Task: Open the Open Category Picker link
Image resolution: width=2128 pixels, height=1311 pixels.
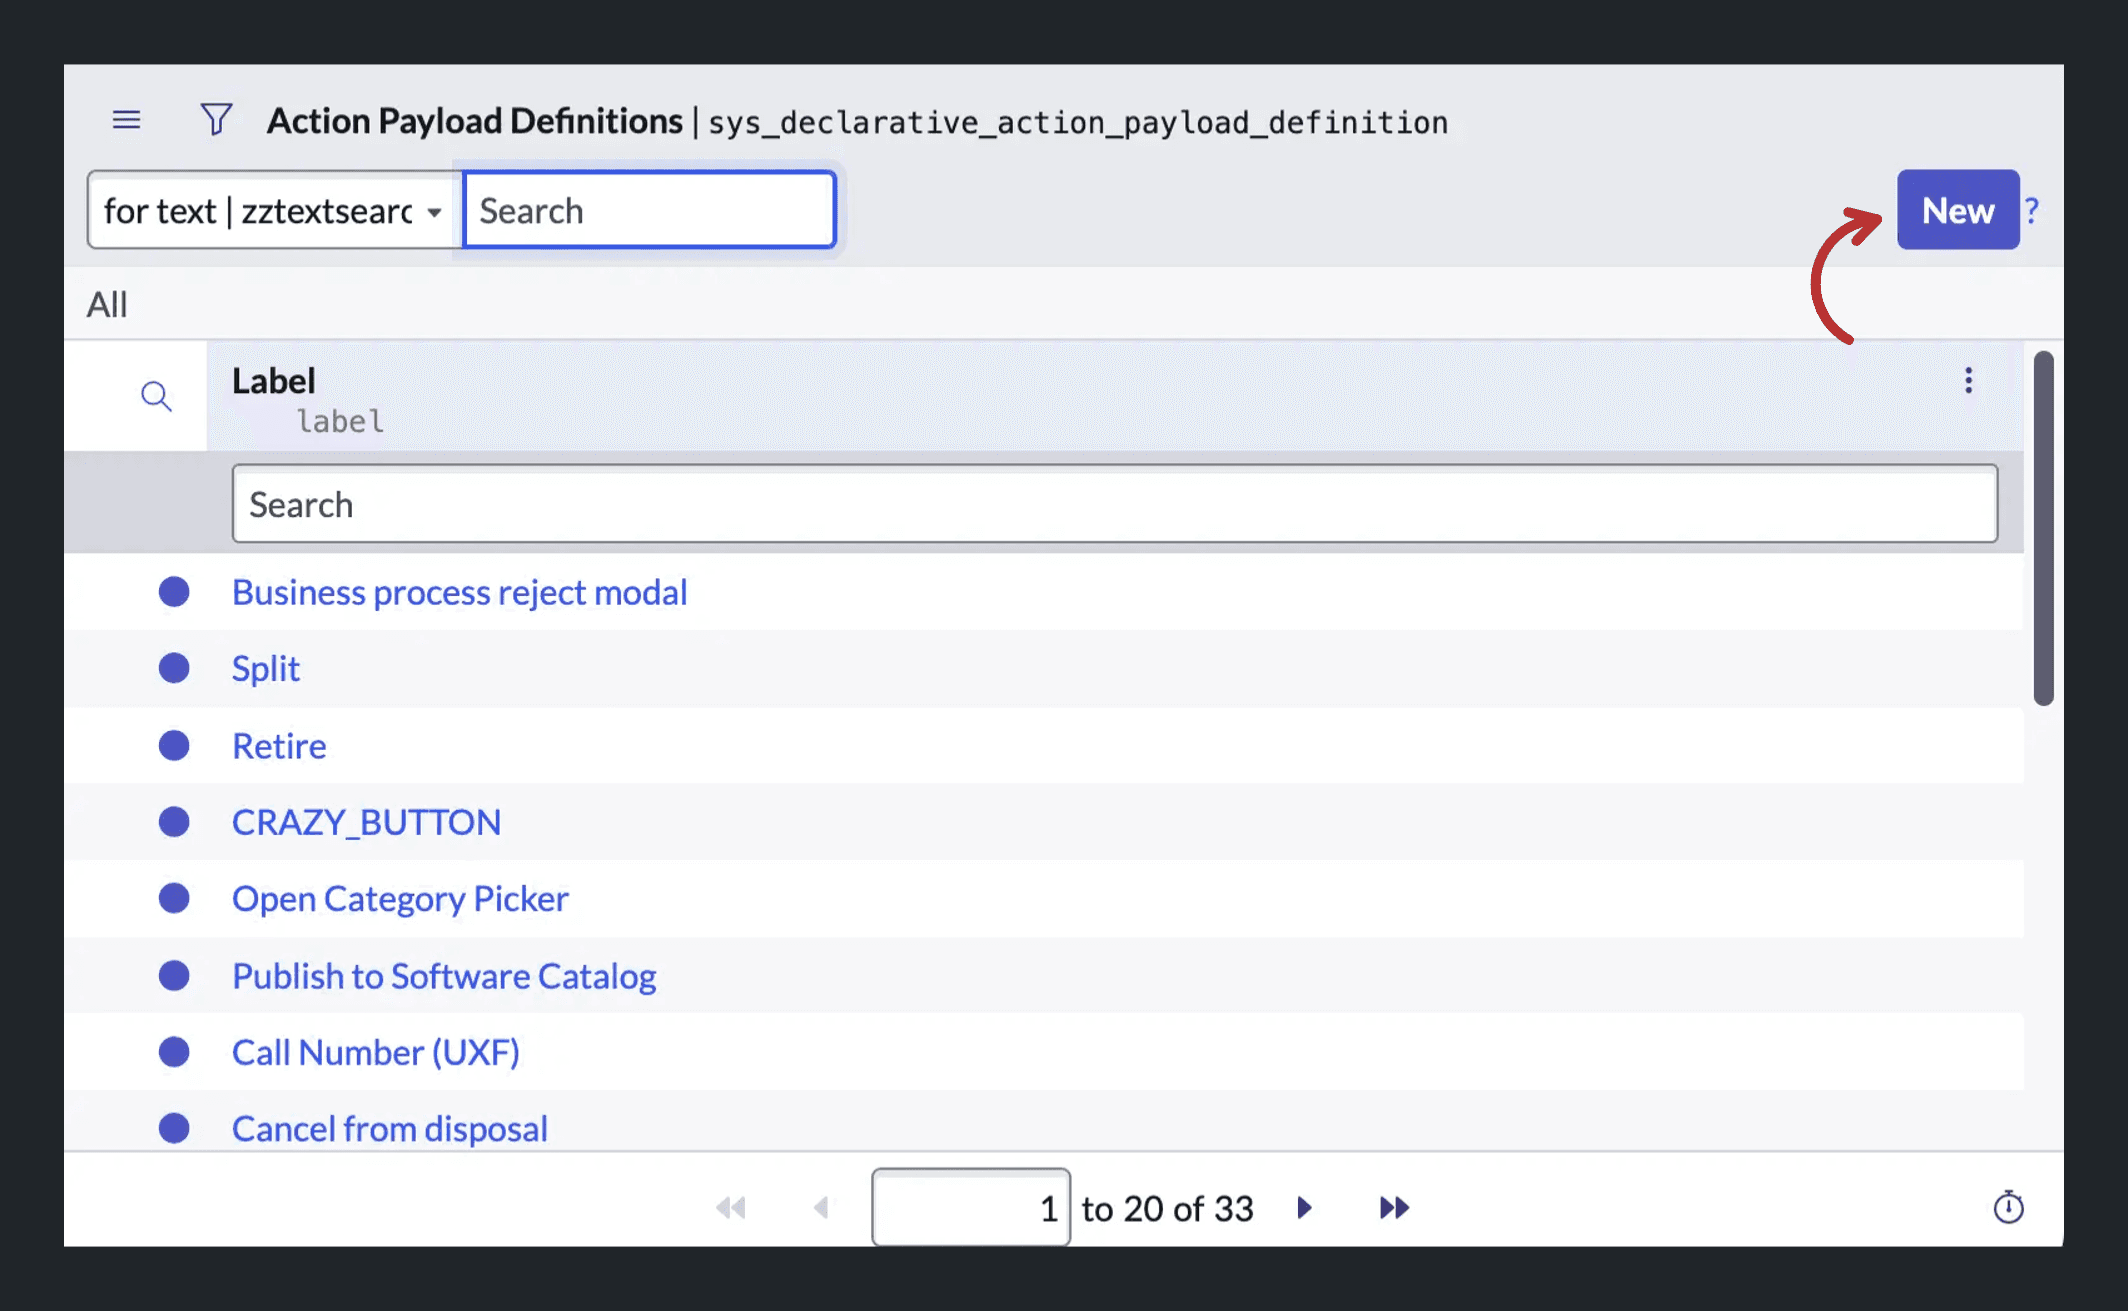Action: pyautogui.click(x=400, y=898)
